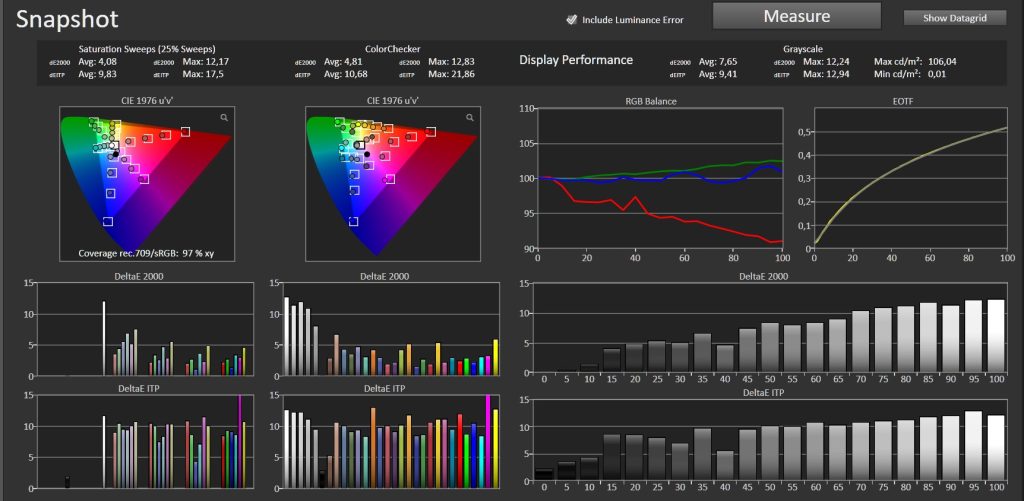The height and width of the screenshot is (501, 1024).
Task: Click last yellow bar in ColorChecker DeltaE 2000
Action: 495,357
